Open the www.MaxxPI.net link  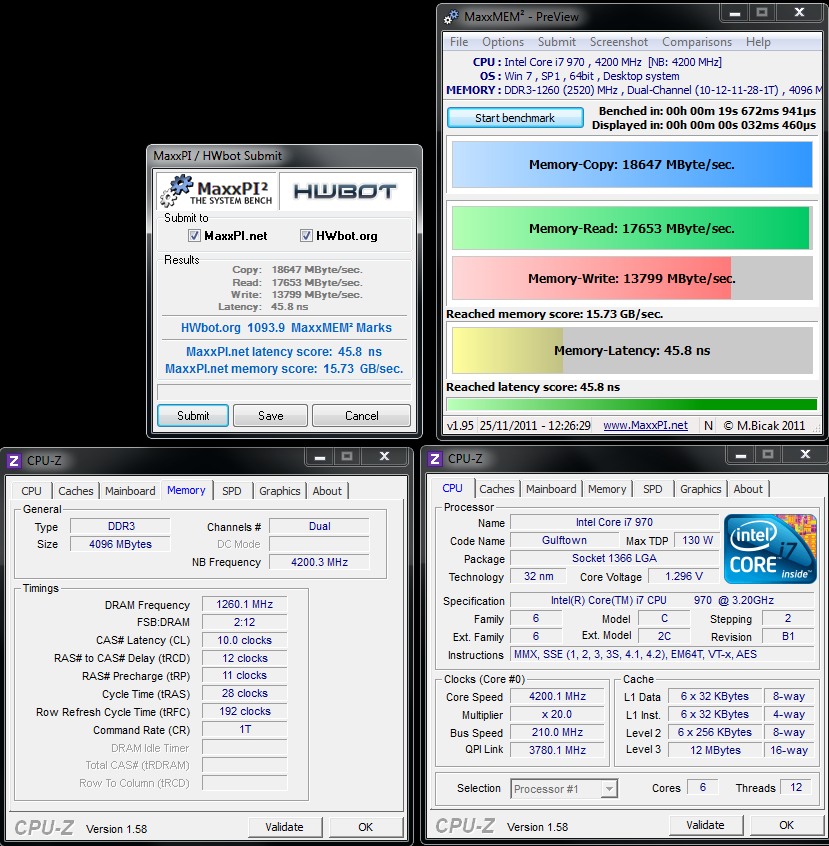645,425
